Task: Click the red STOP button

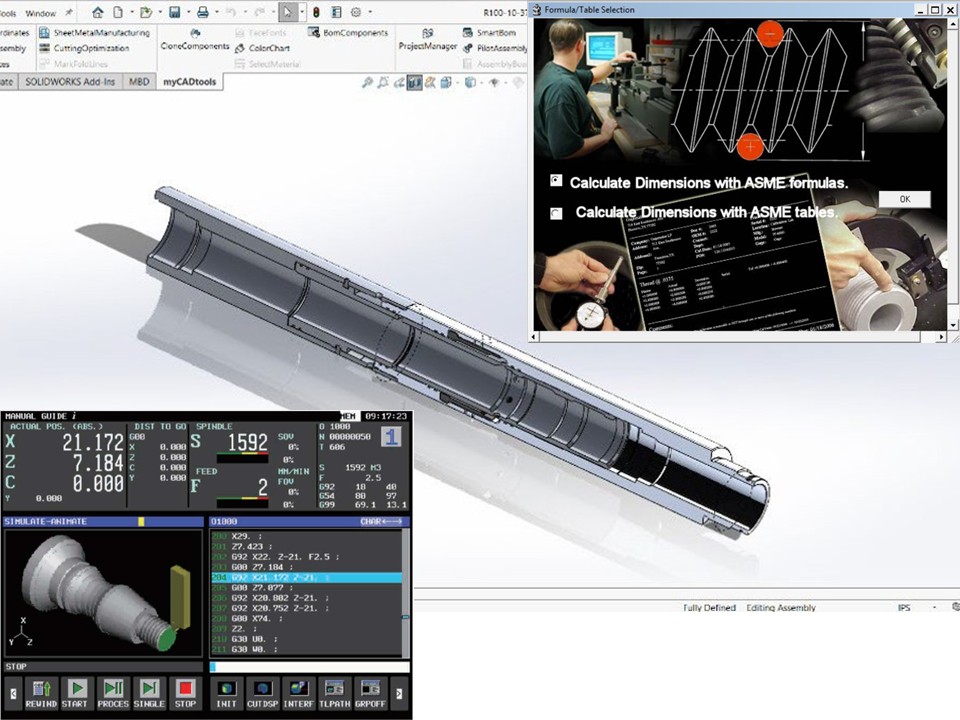Action: 185,694
